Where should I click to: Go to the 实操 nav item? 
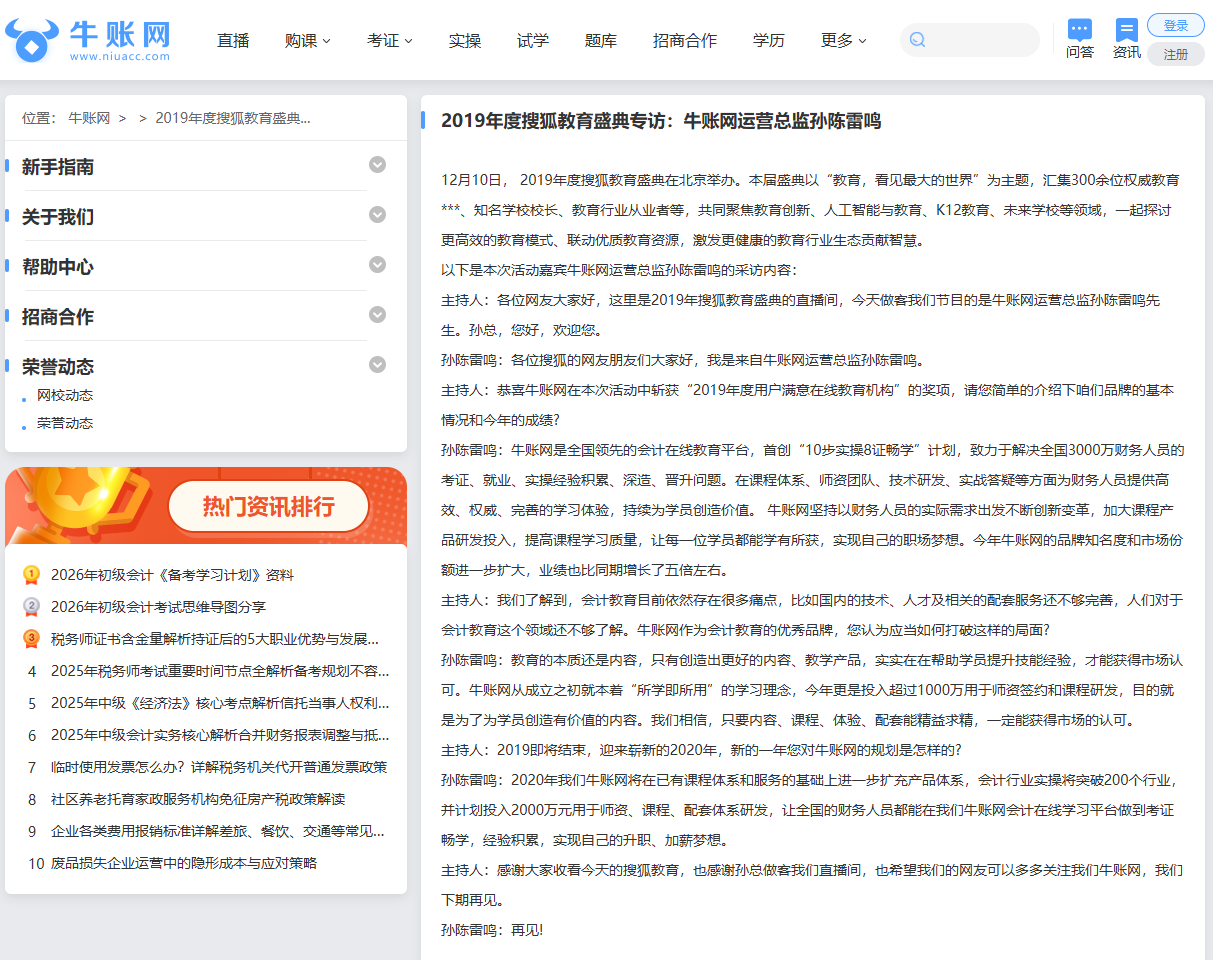(465, 40)
